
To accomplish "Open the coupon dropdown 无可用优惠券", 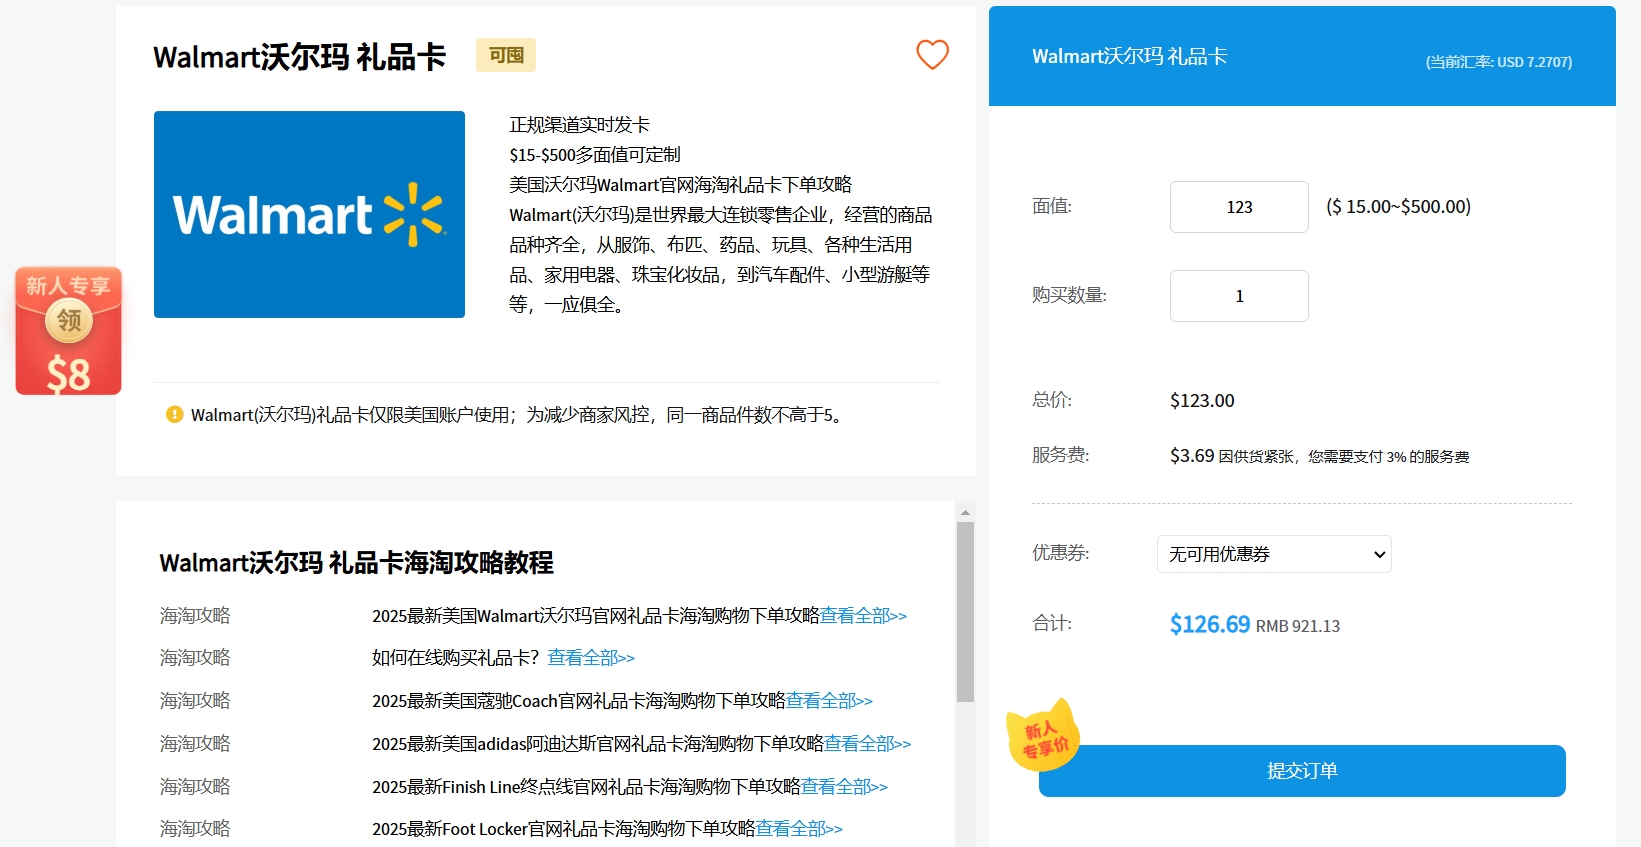I will (1274, 554).
